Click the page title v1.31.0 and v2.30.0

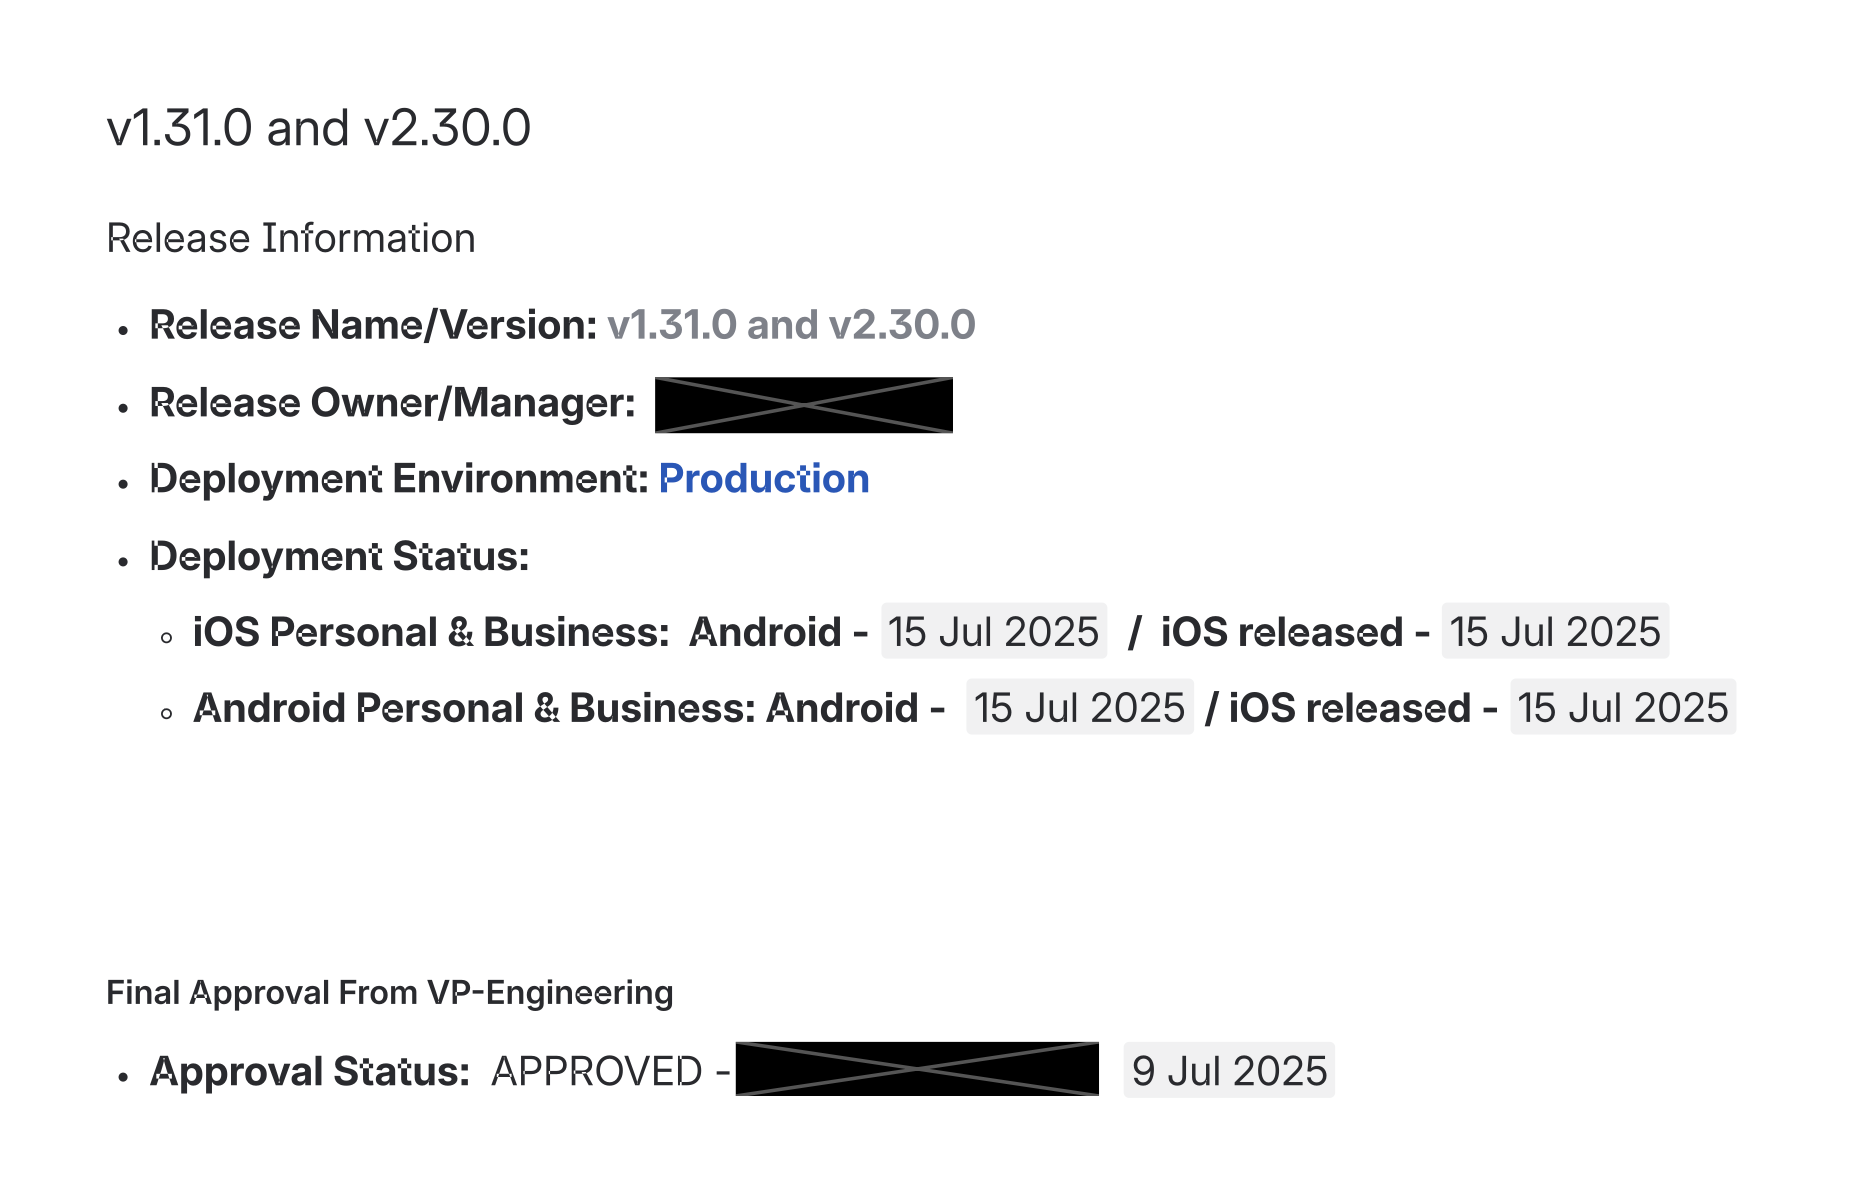318,129
